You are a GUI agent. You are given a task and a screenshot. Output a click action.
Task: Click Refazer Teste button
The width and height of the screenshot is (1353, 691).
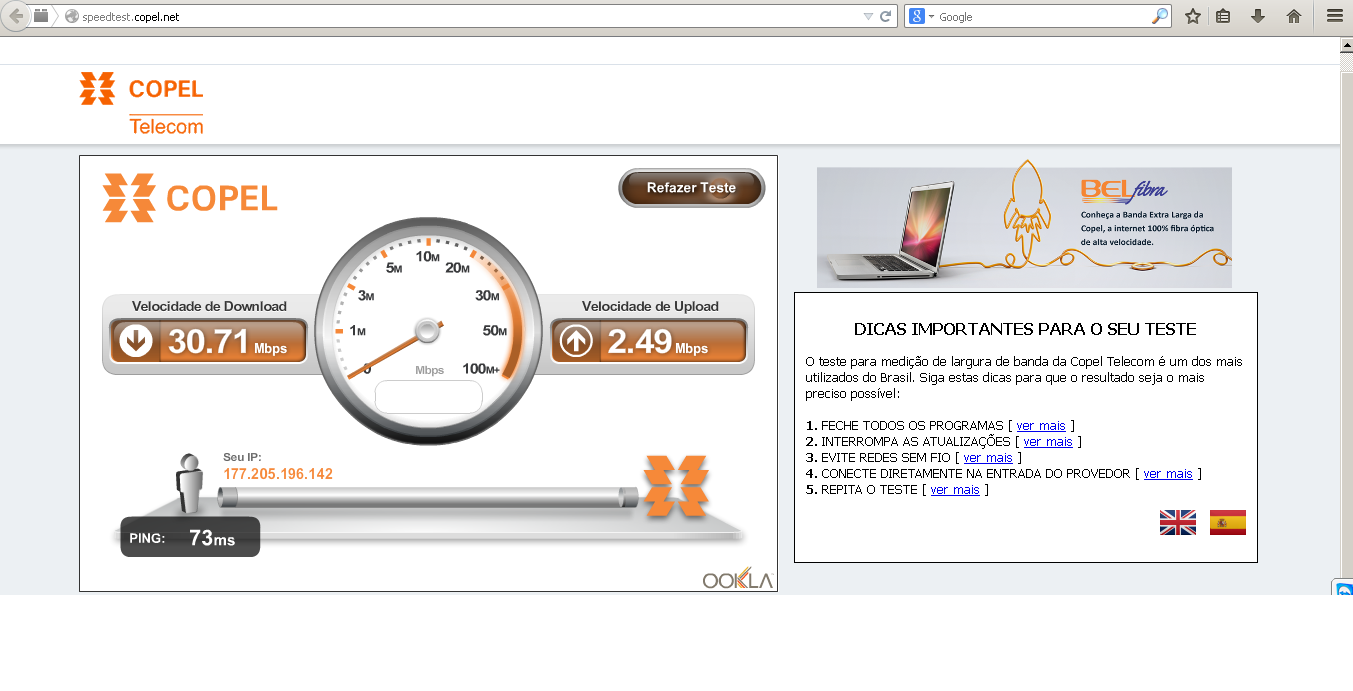pos(691,188)
